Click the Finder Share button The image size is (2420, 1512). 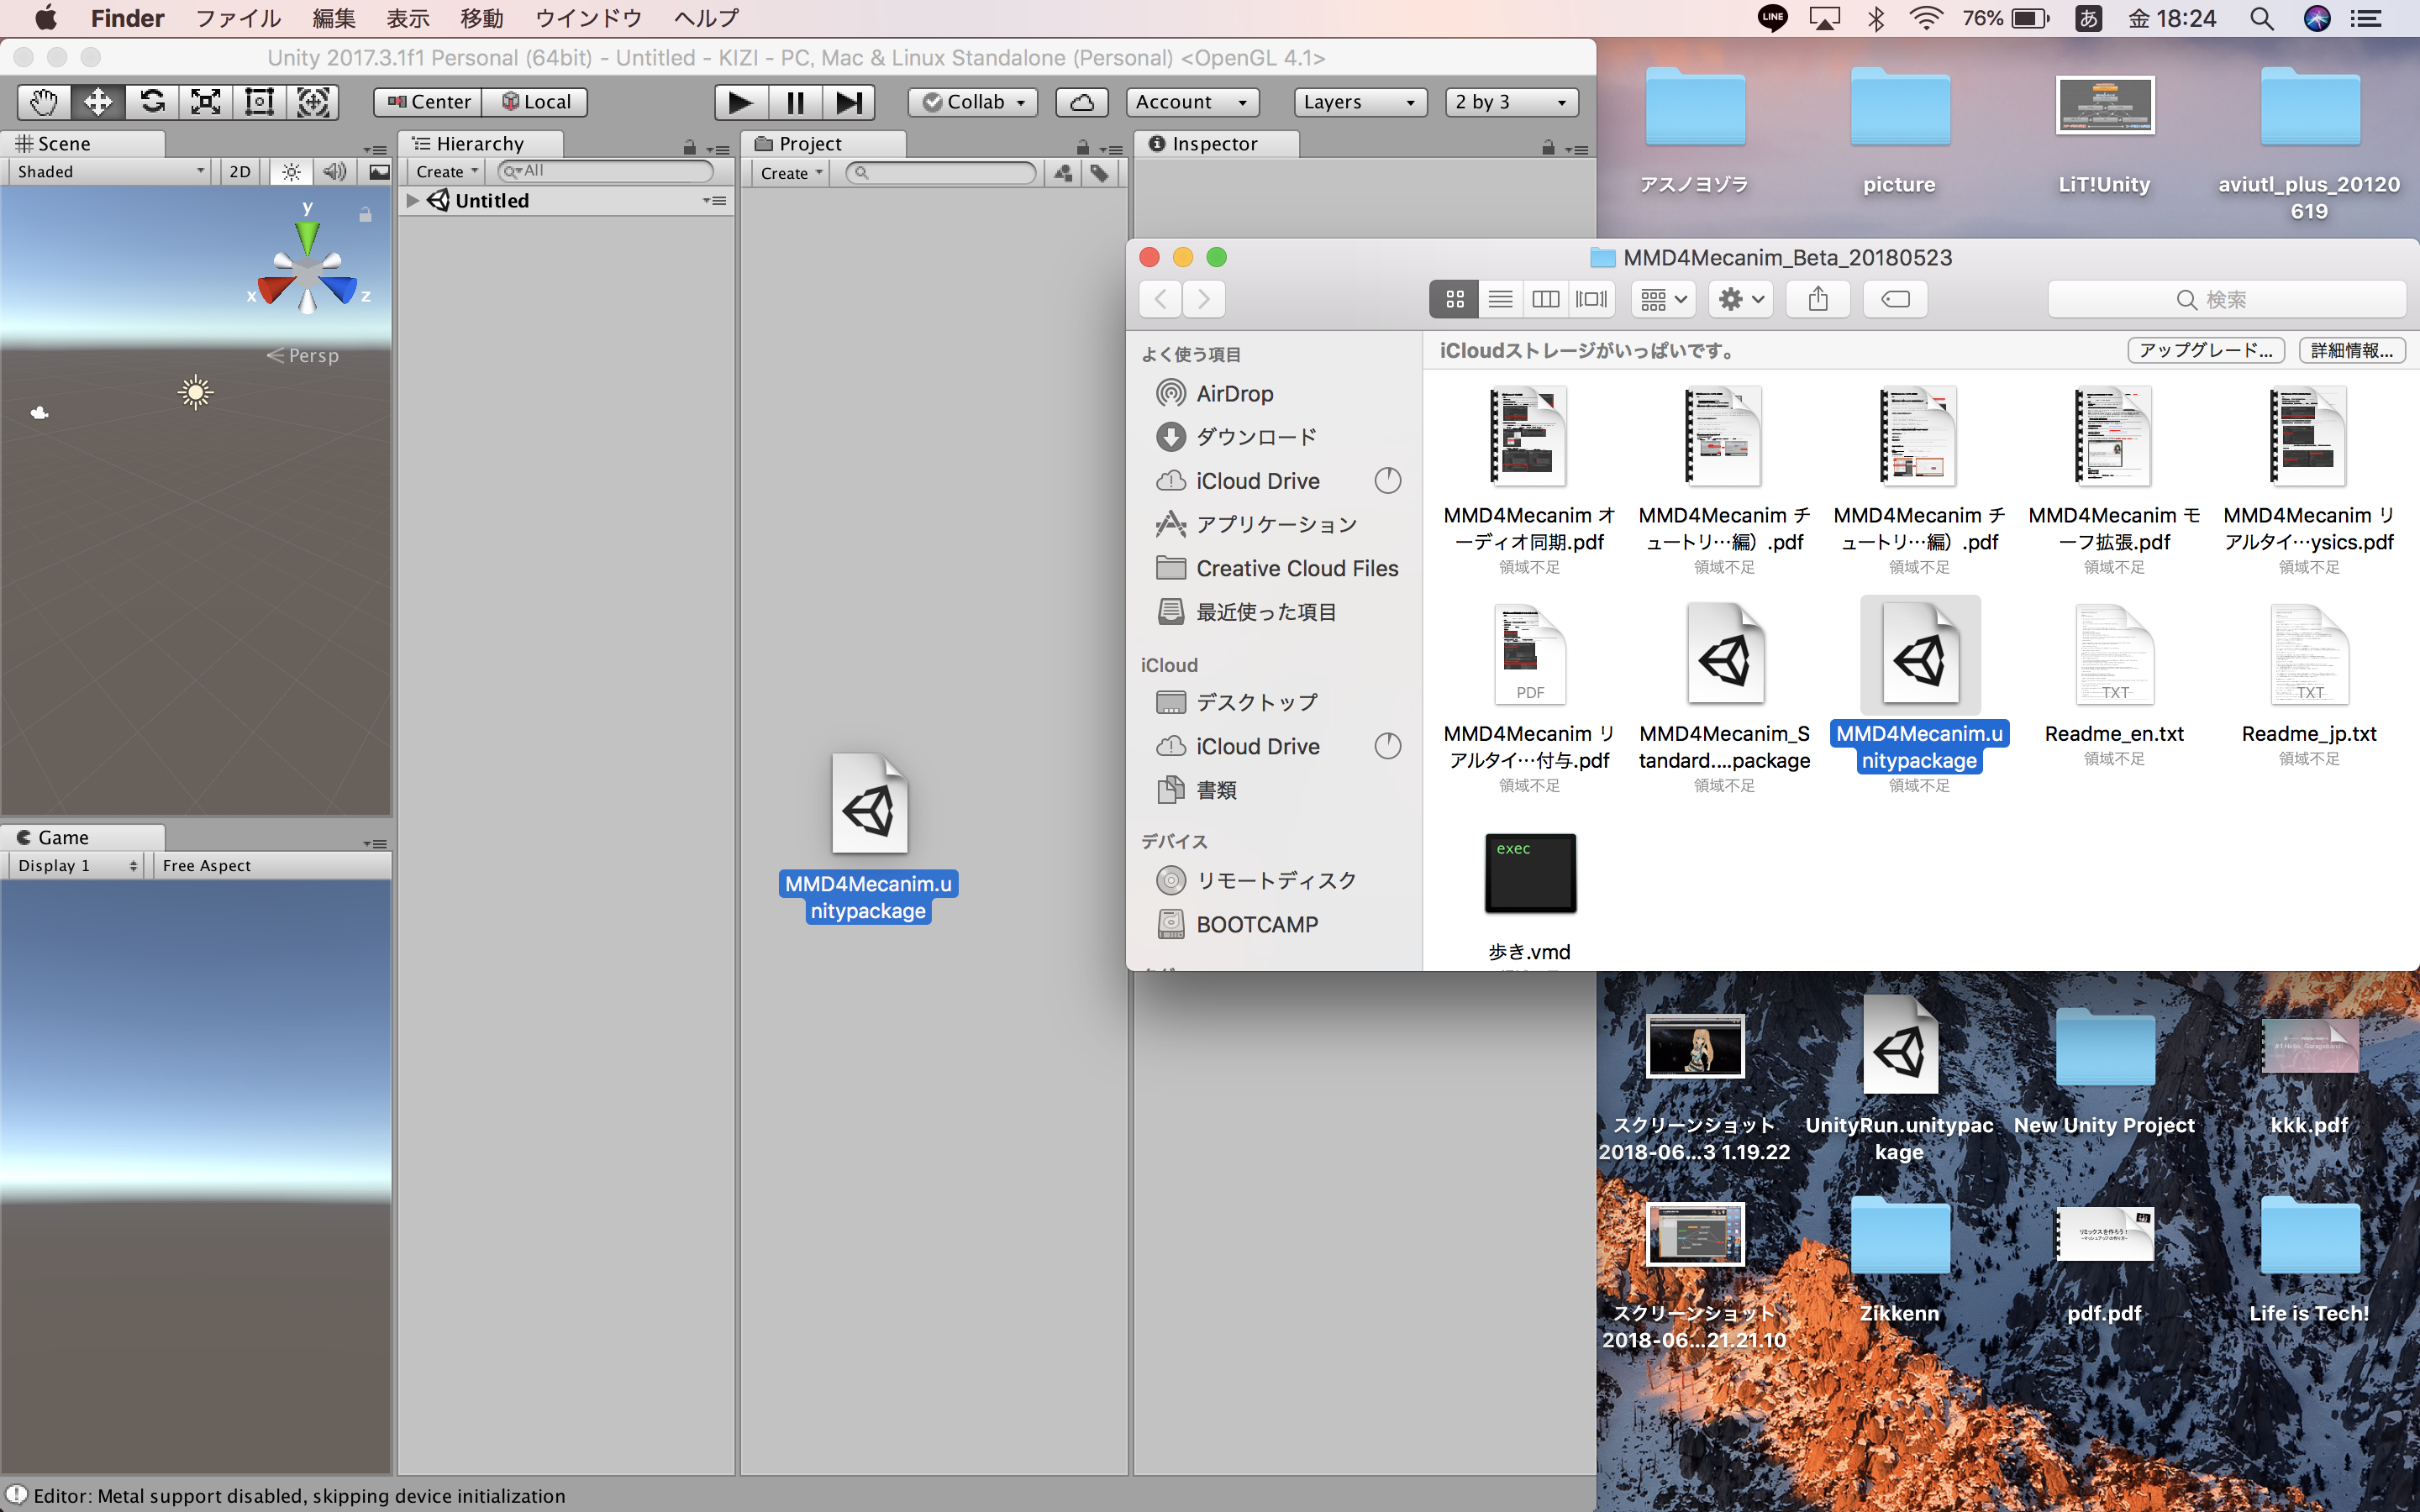[x=1818, y=299]
